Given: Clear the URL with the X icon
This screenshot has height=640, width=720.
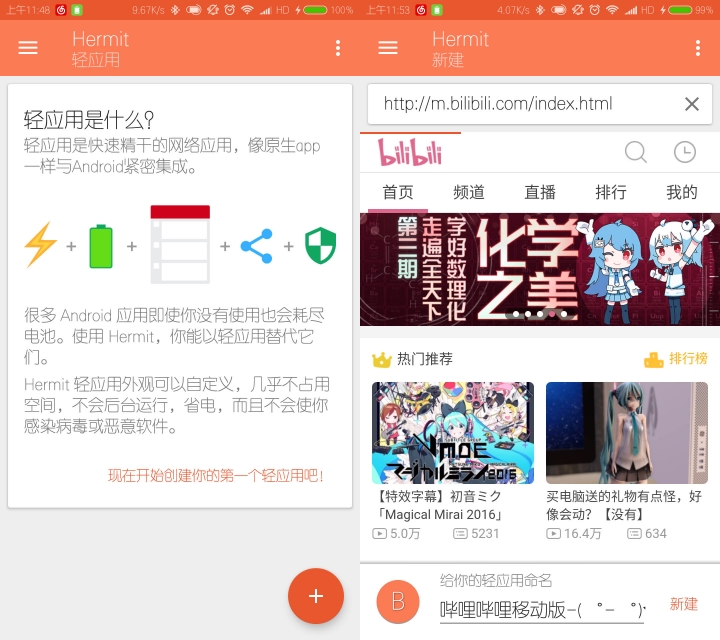Looking at the screenshot, I should click(691, 104).
